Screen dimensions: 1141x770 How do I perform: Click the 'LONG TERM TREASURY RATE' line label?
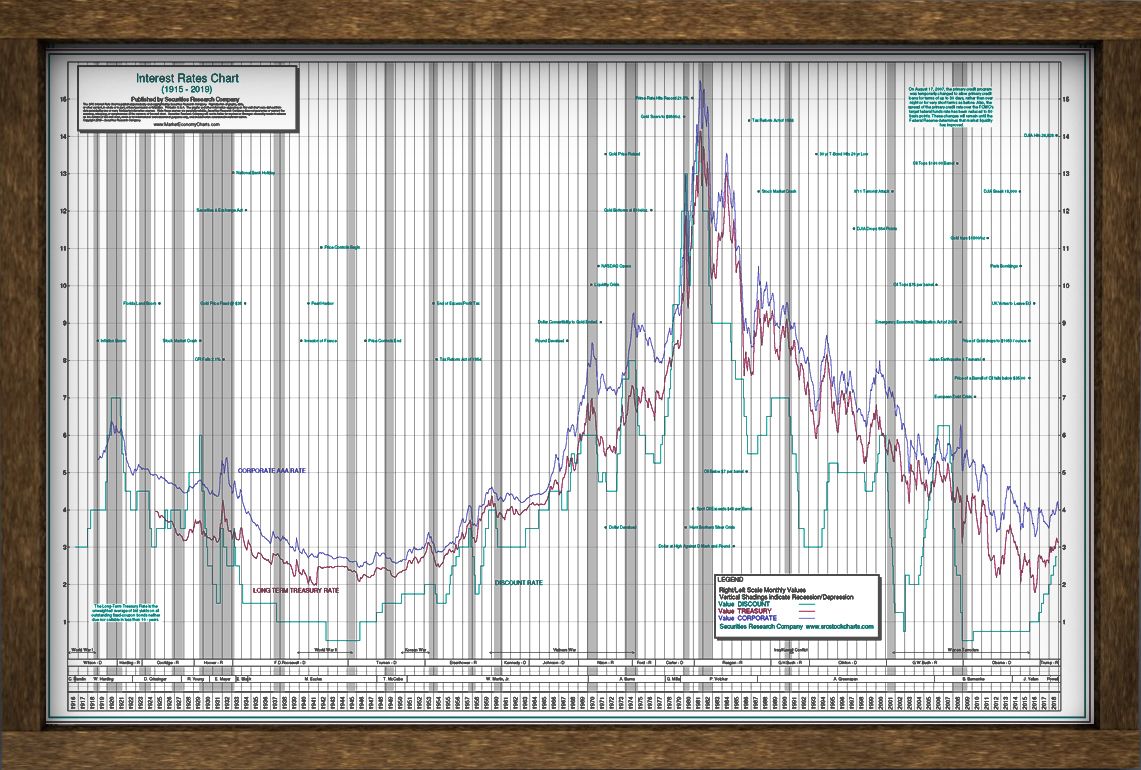tap(296, 590)
